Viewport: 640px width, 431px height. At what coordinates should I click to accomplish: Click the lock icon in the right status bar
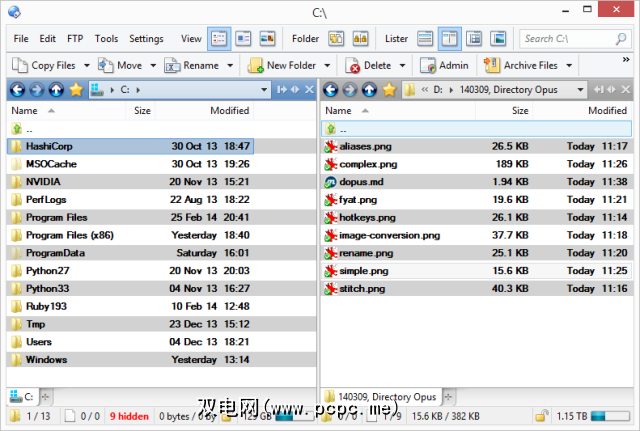pos(542,416)
